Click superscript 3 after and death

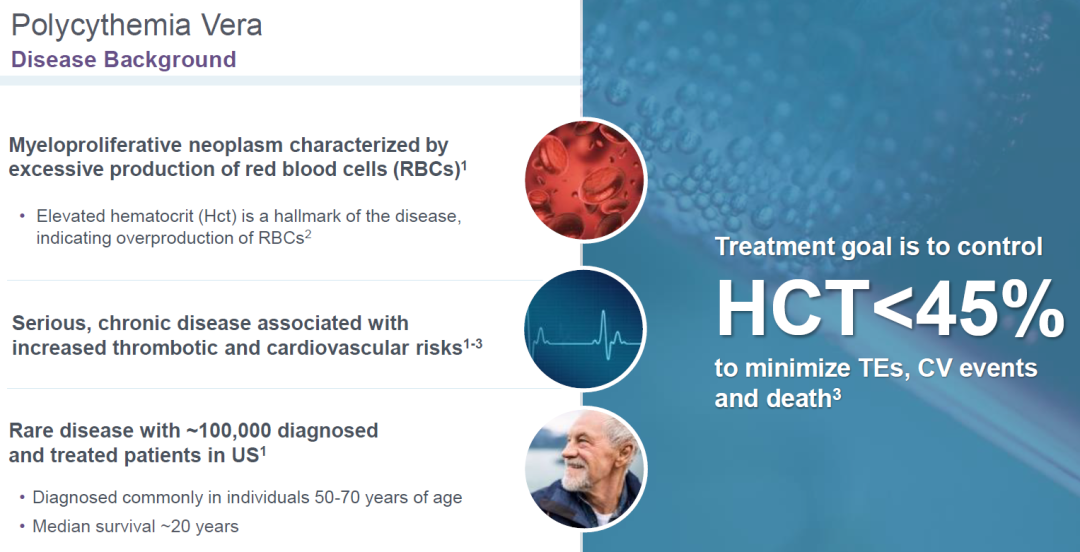coord(837,394)
